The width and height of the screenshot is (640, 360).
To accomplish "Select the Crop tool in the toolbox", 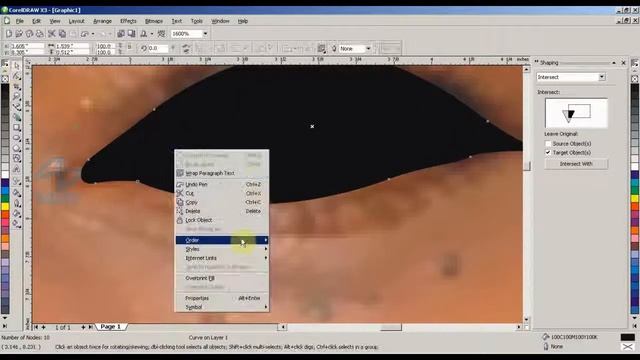I will [x=17, y=86].
